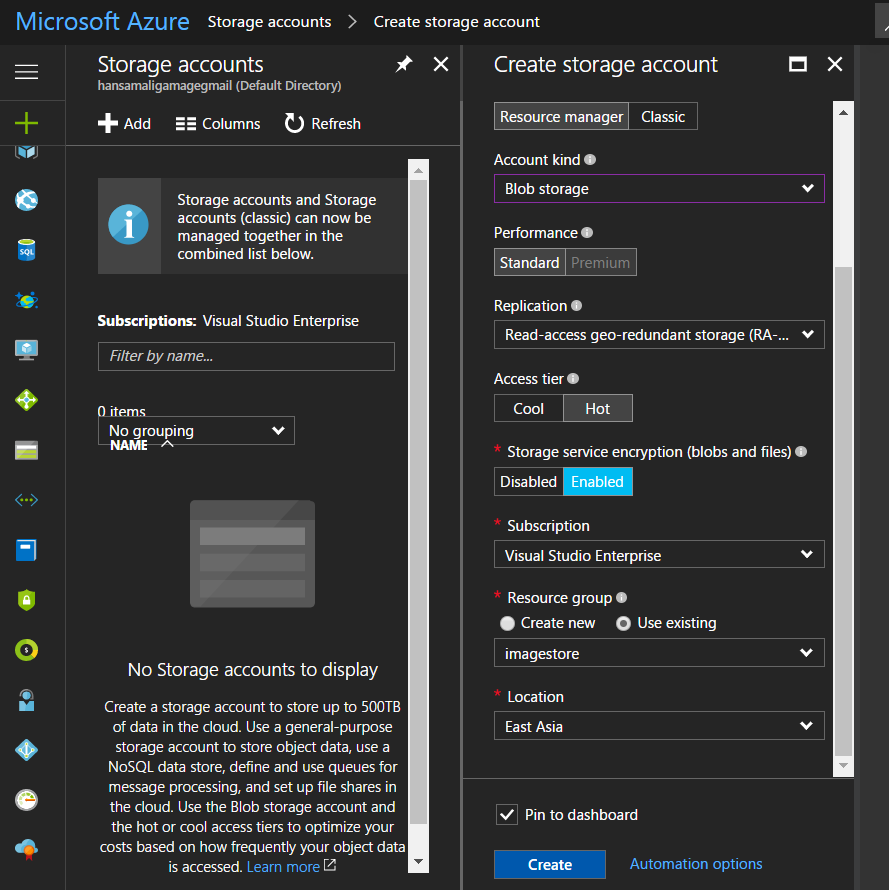Pin the Storage accounts blade
Screen dimensions: 889x890
coord(404,64)
